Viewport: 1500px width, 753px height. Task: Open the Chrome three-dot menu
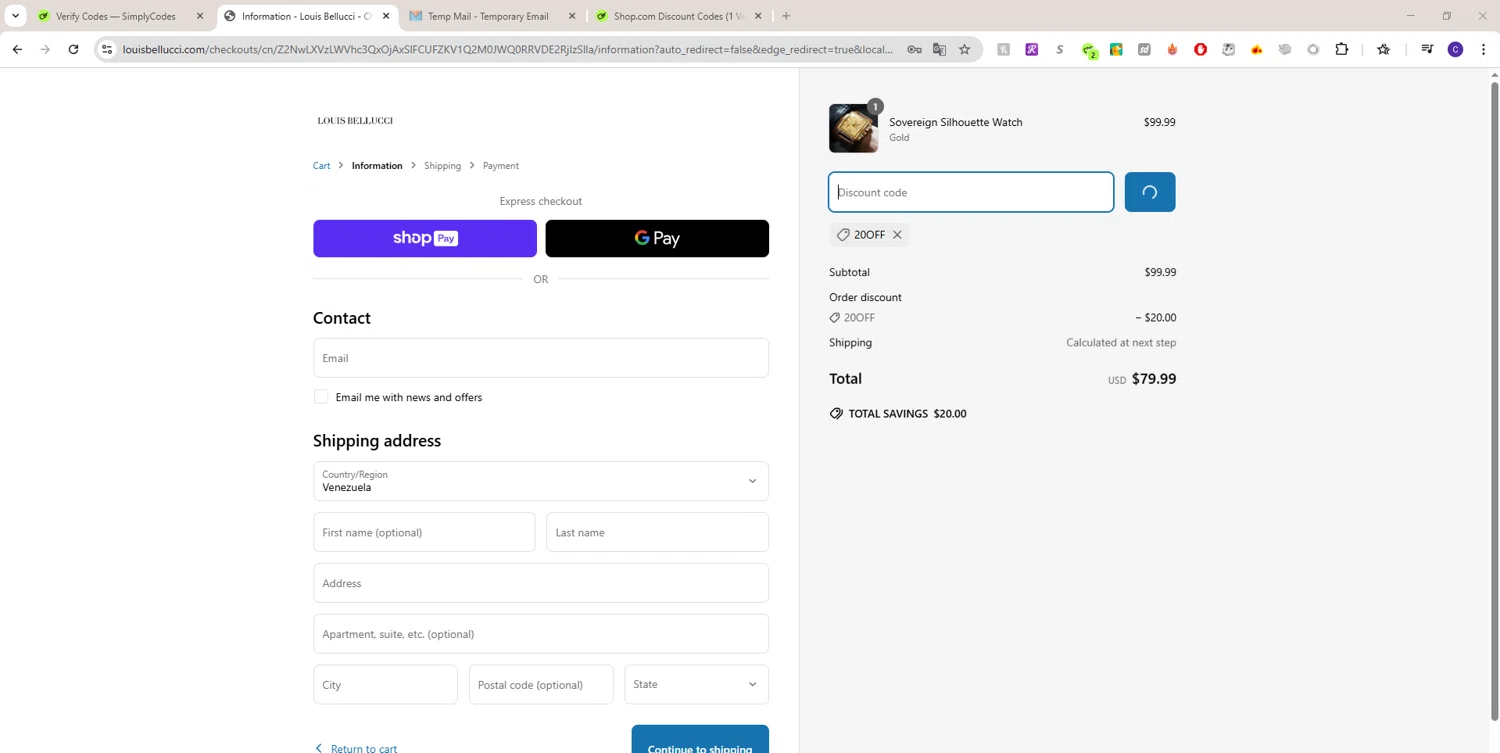(1484, 49)
